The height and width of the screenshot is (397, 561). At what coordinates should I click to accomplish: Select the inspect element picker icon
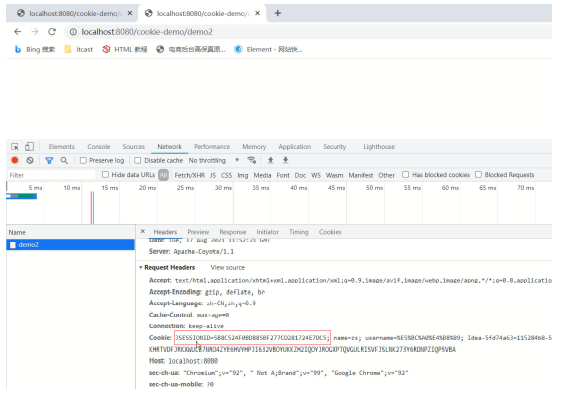[15, 147]
